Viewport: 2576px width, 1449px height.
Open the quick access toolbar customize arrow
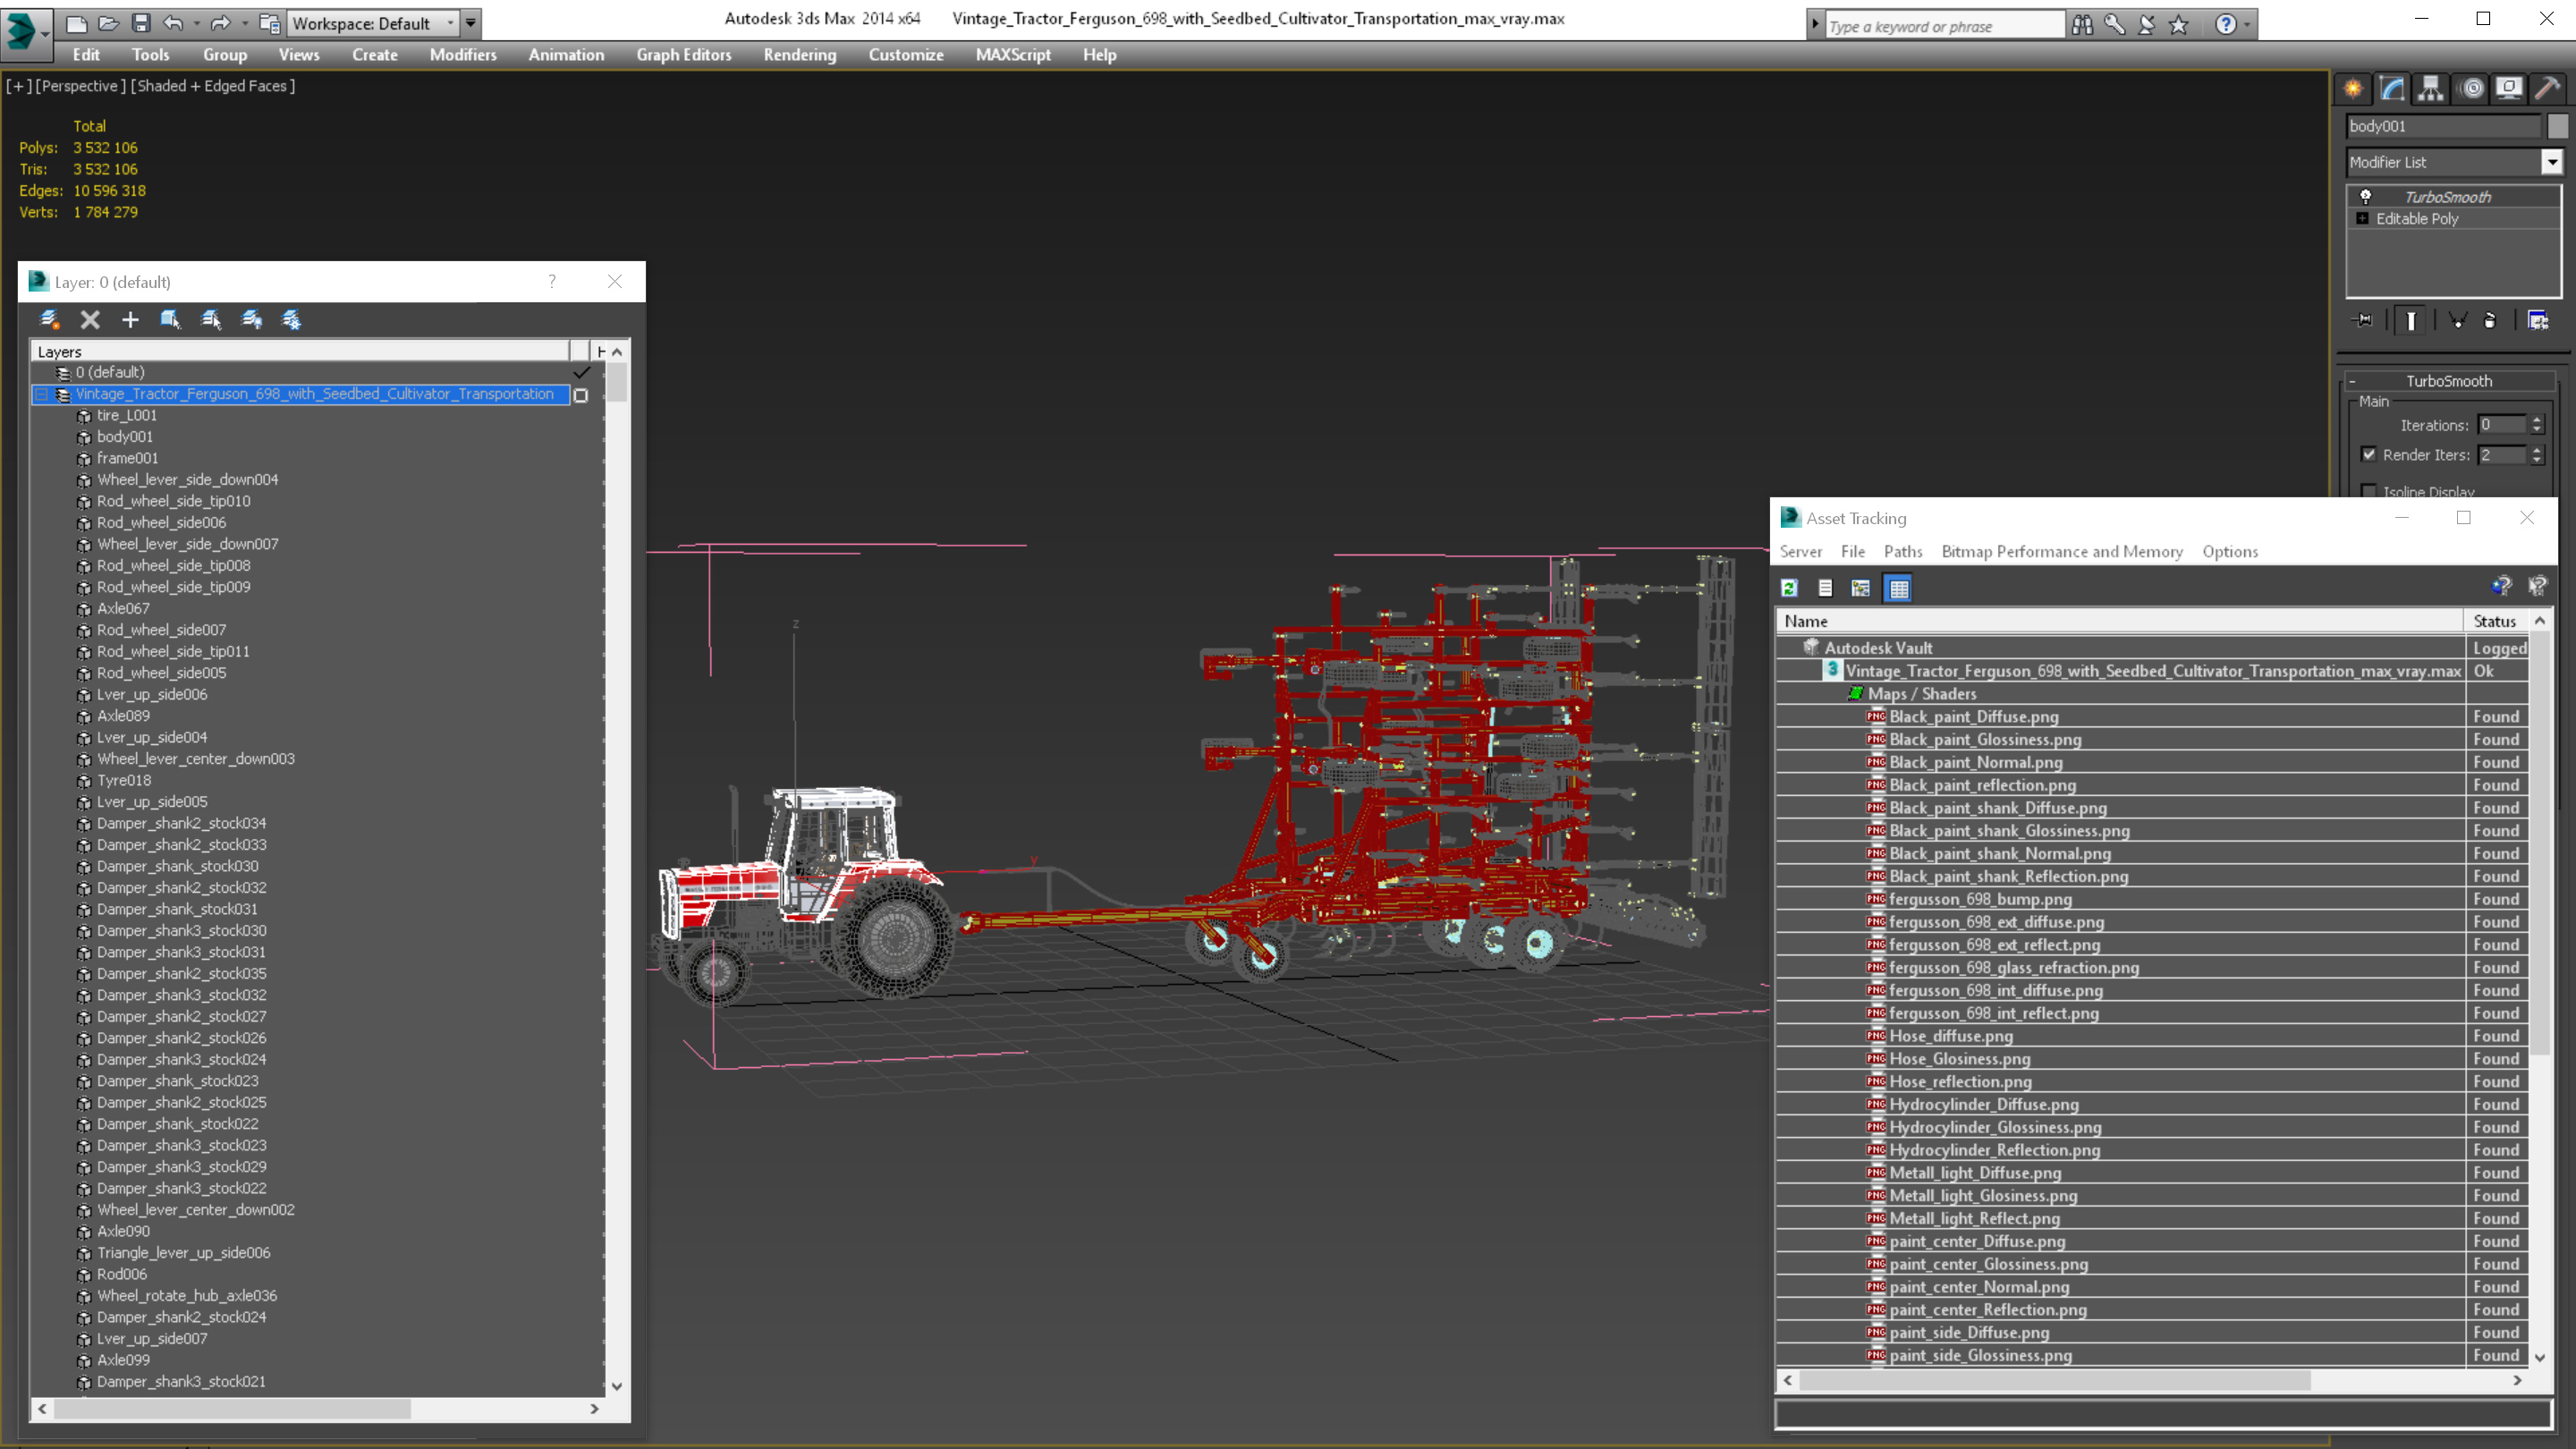coord(471,23)
